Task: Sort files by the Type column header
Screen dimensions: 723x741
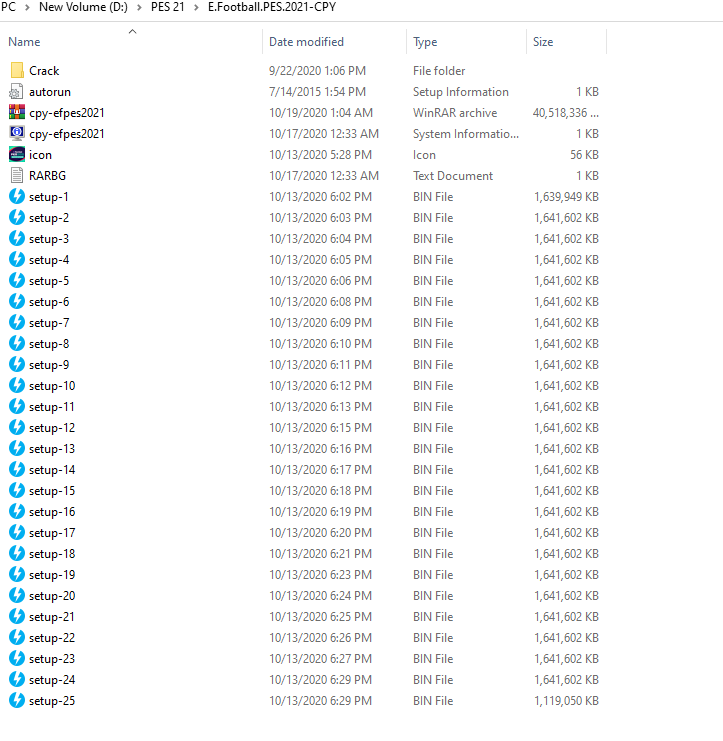Action: [x=425, y=42]
